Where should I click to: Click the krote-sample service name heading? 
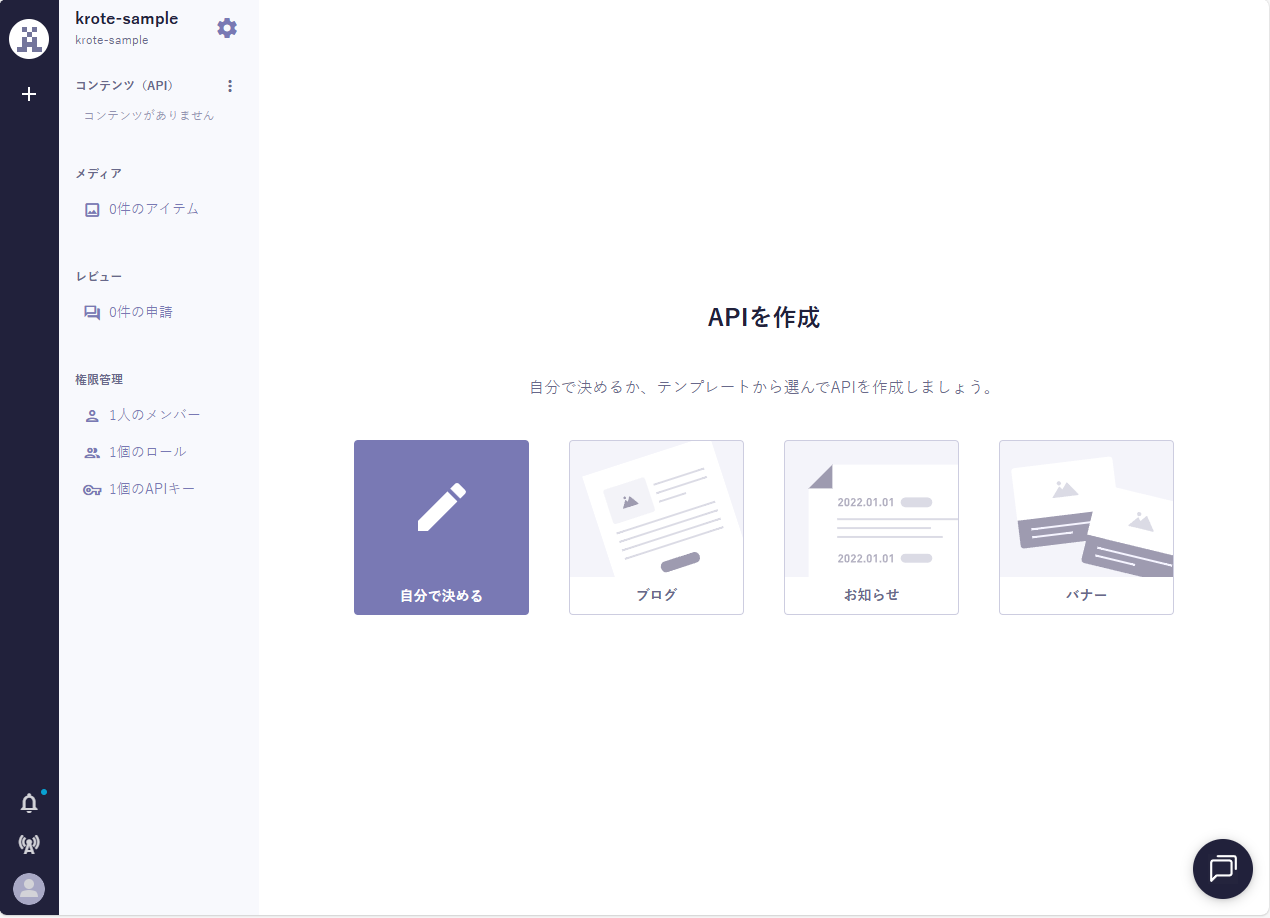127,18
